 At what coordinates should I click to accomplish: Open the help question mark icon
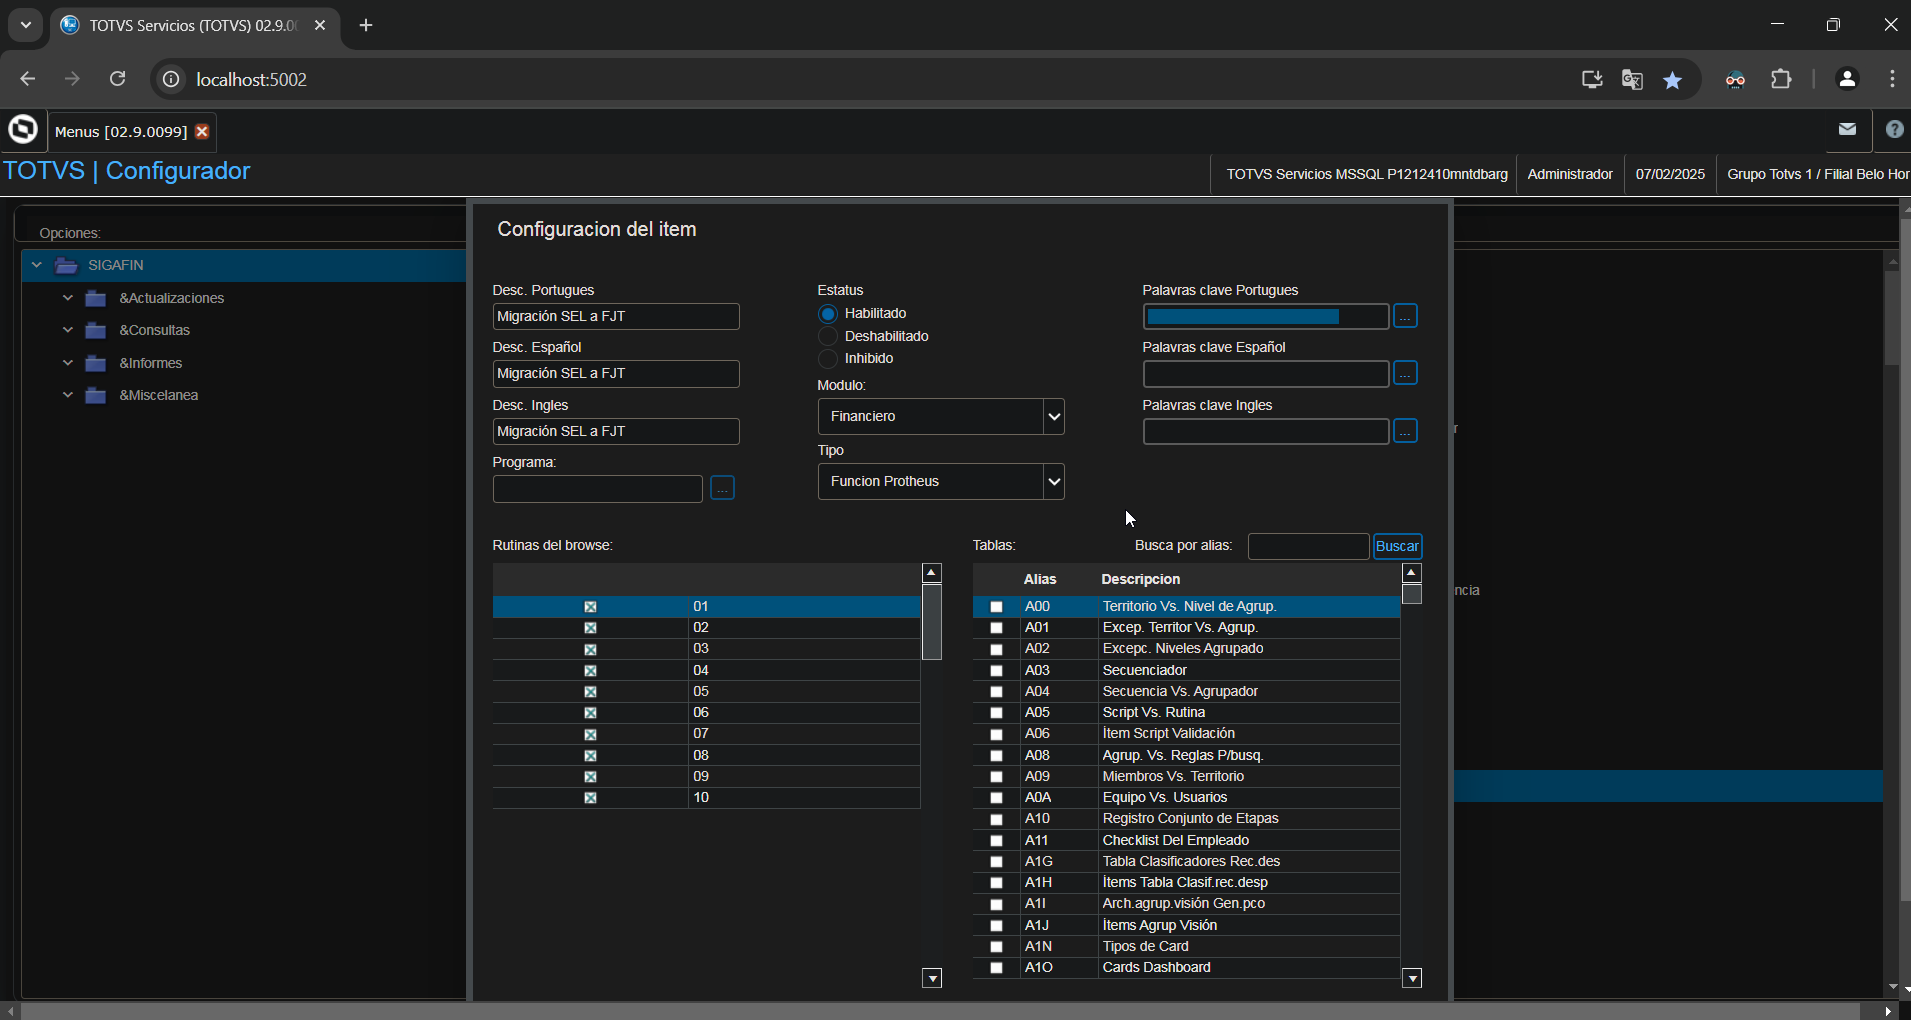(x=1894, y=129)
